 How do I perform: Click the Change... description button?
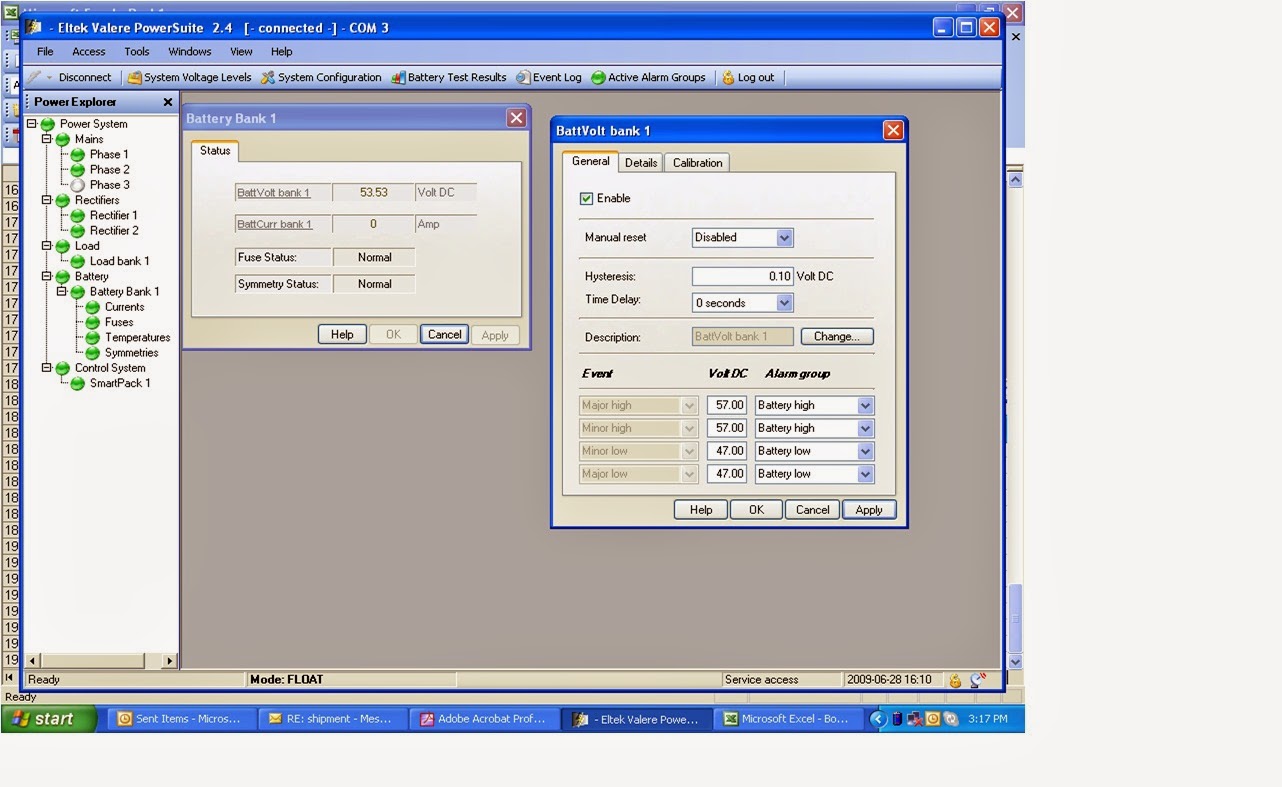coord(837,337)
